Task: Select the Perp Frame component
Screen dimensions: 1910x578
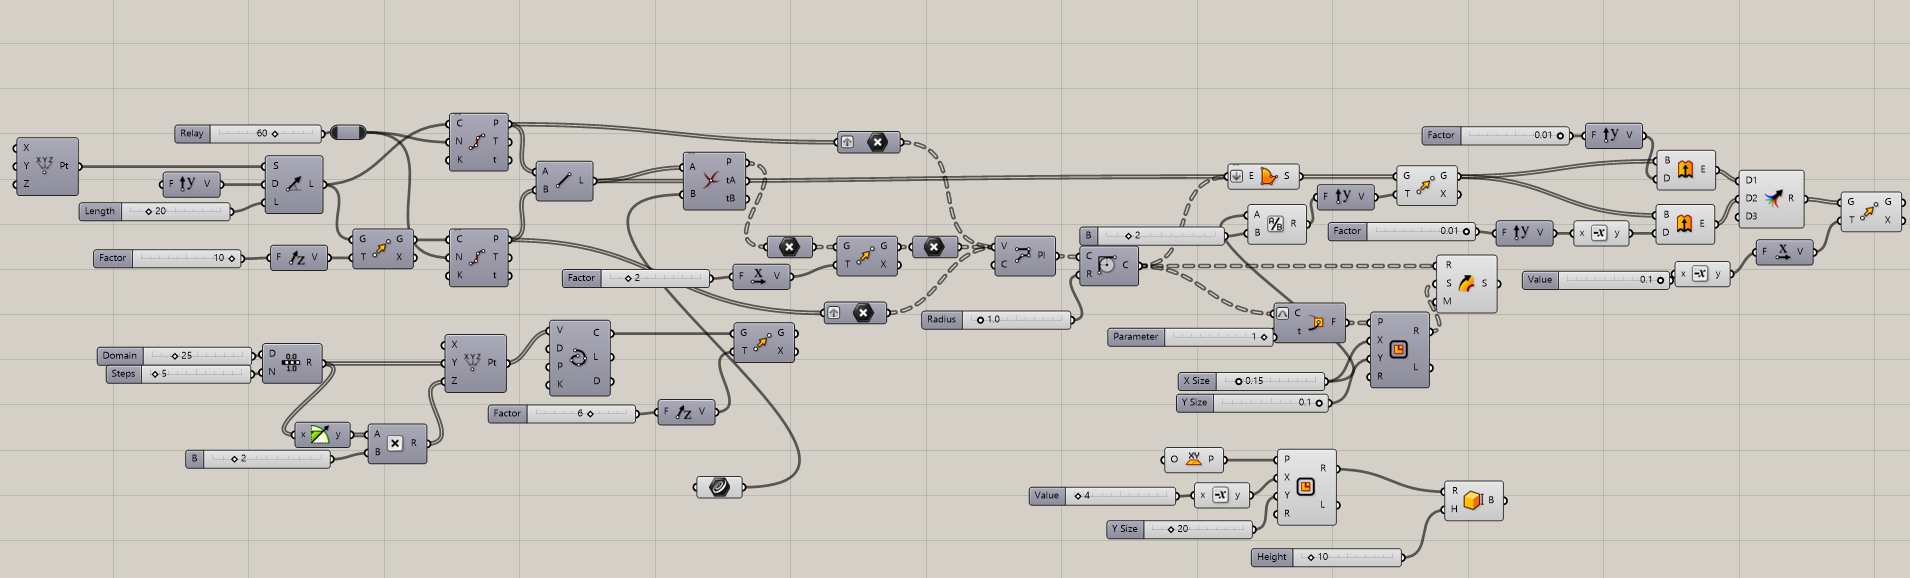Action: pos(1316,322)
